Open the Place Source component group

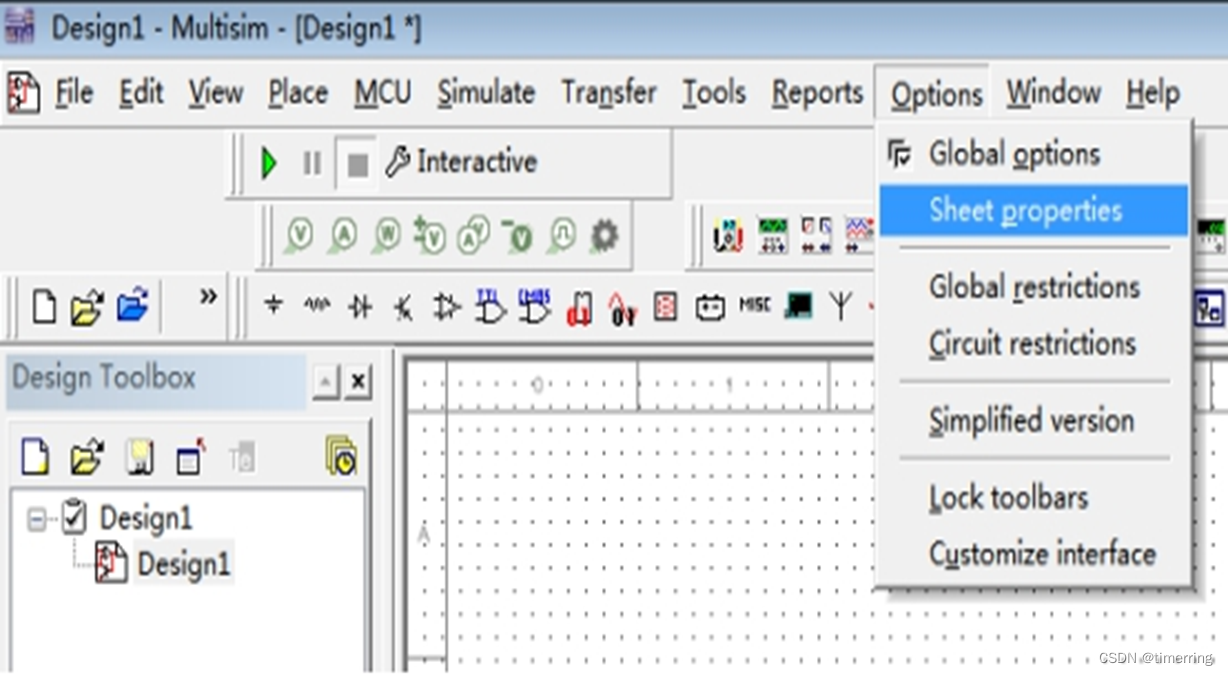click(x=273, y=306)
